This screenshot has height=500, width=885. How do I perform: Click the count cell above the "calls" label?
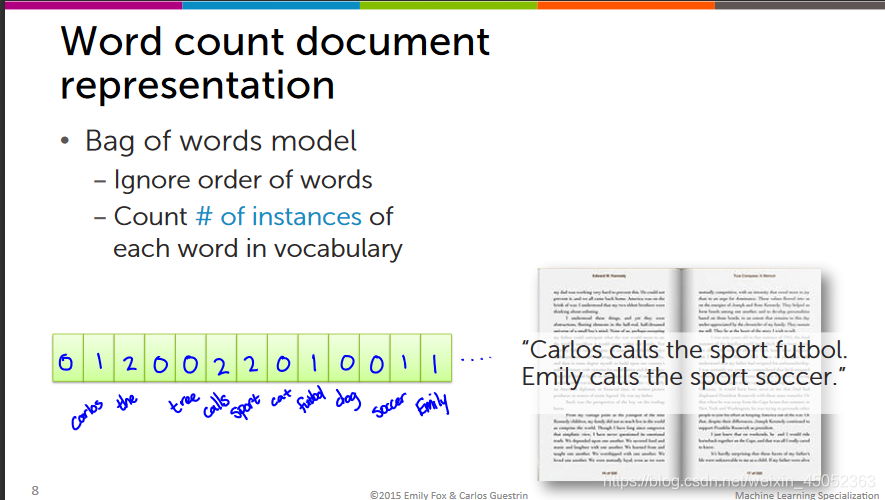222,358
